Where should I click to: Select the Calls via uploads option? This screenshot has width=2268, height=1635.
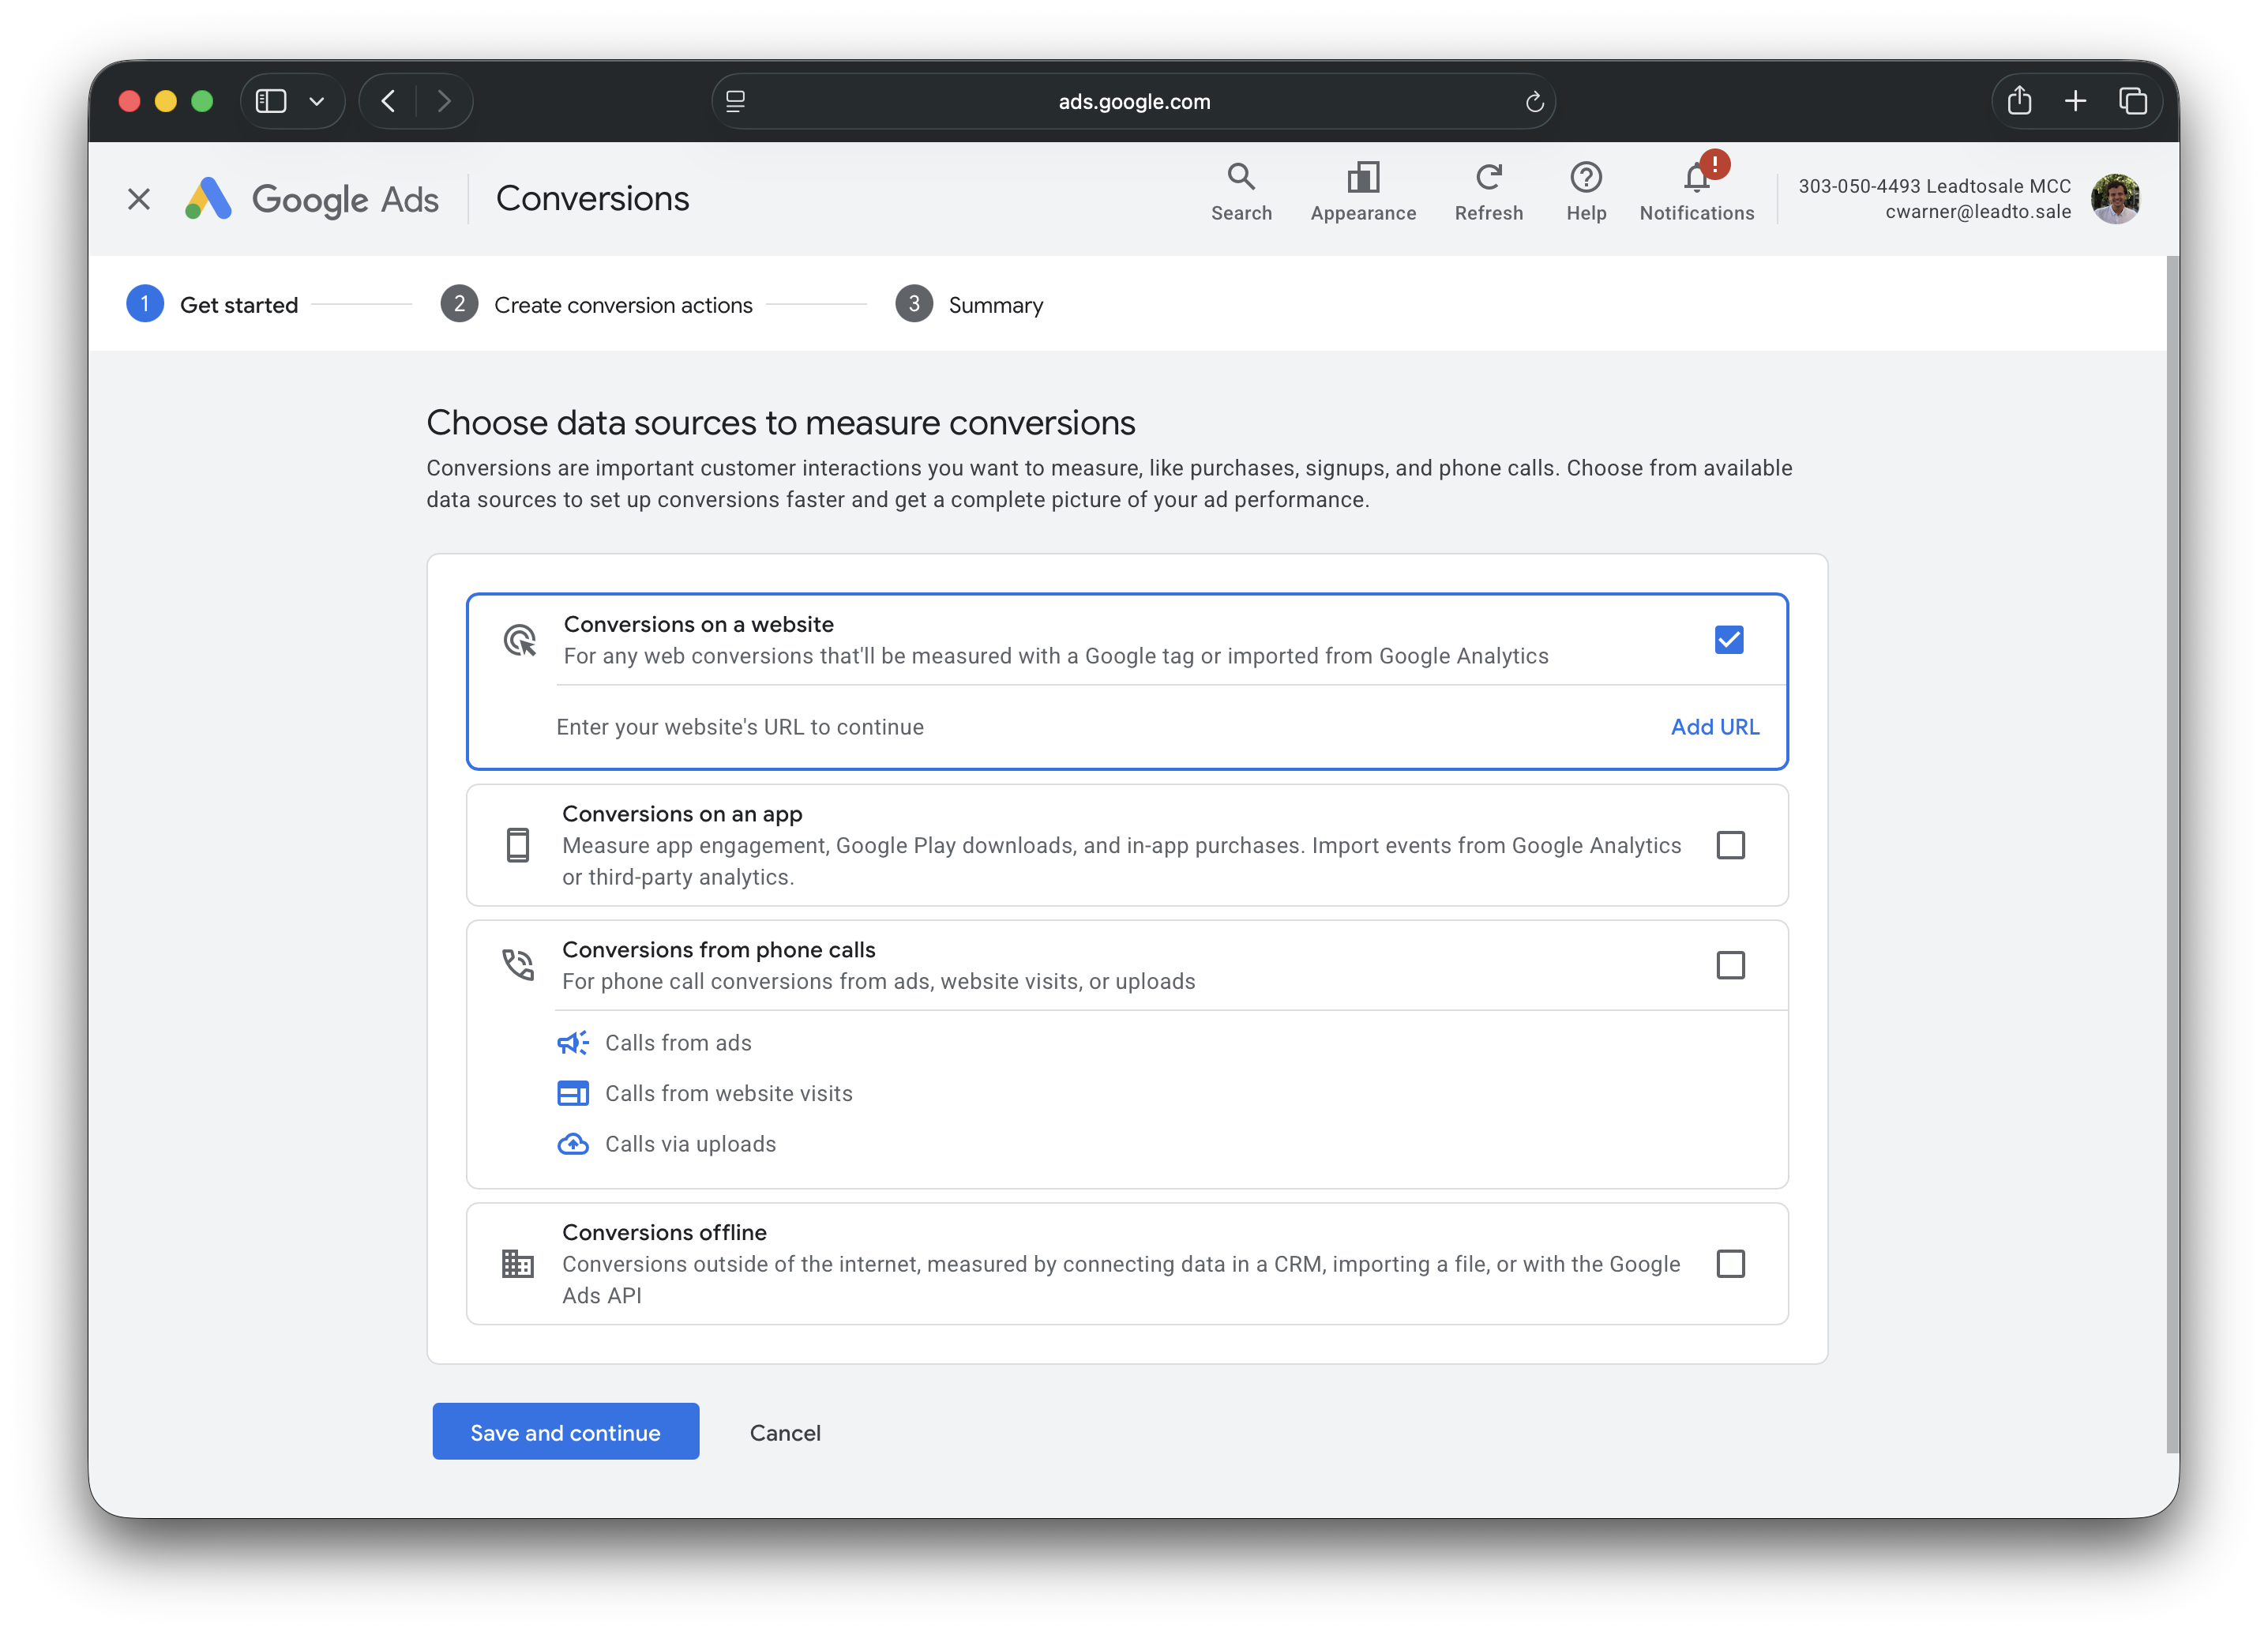click(x=690, y=1143)
